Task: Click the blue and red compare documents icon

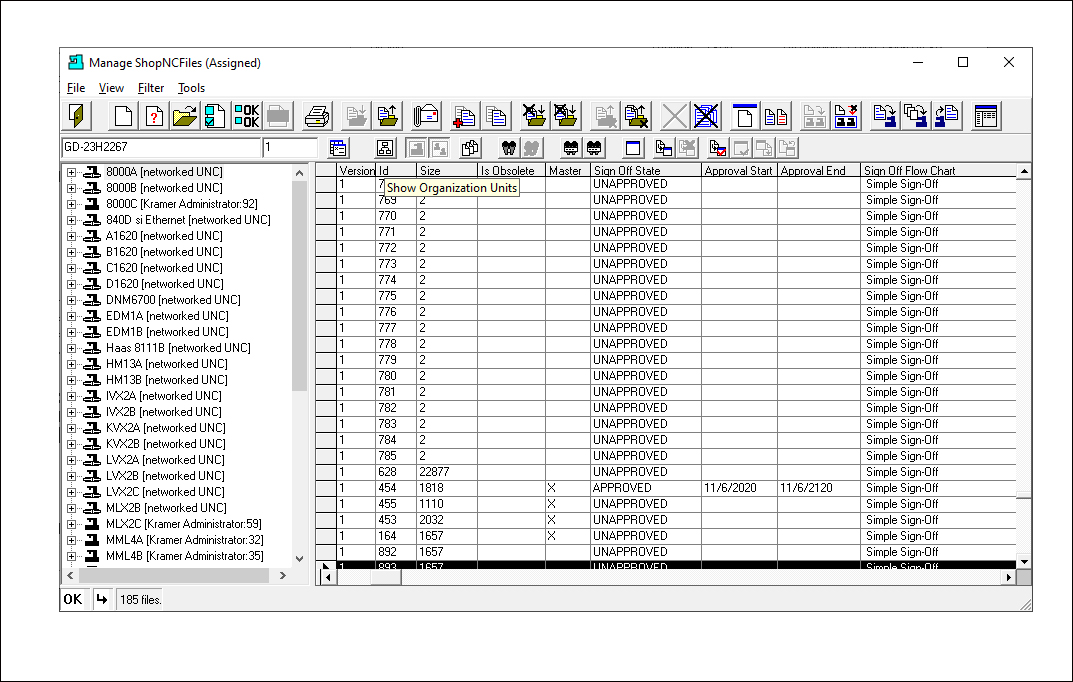Action: click(x=775, y=116)
